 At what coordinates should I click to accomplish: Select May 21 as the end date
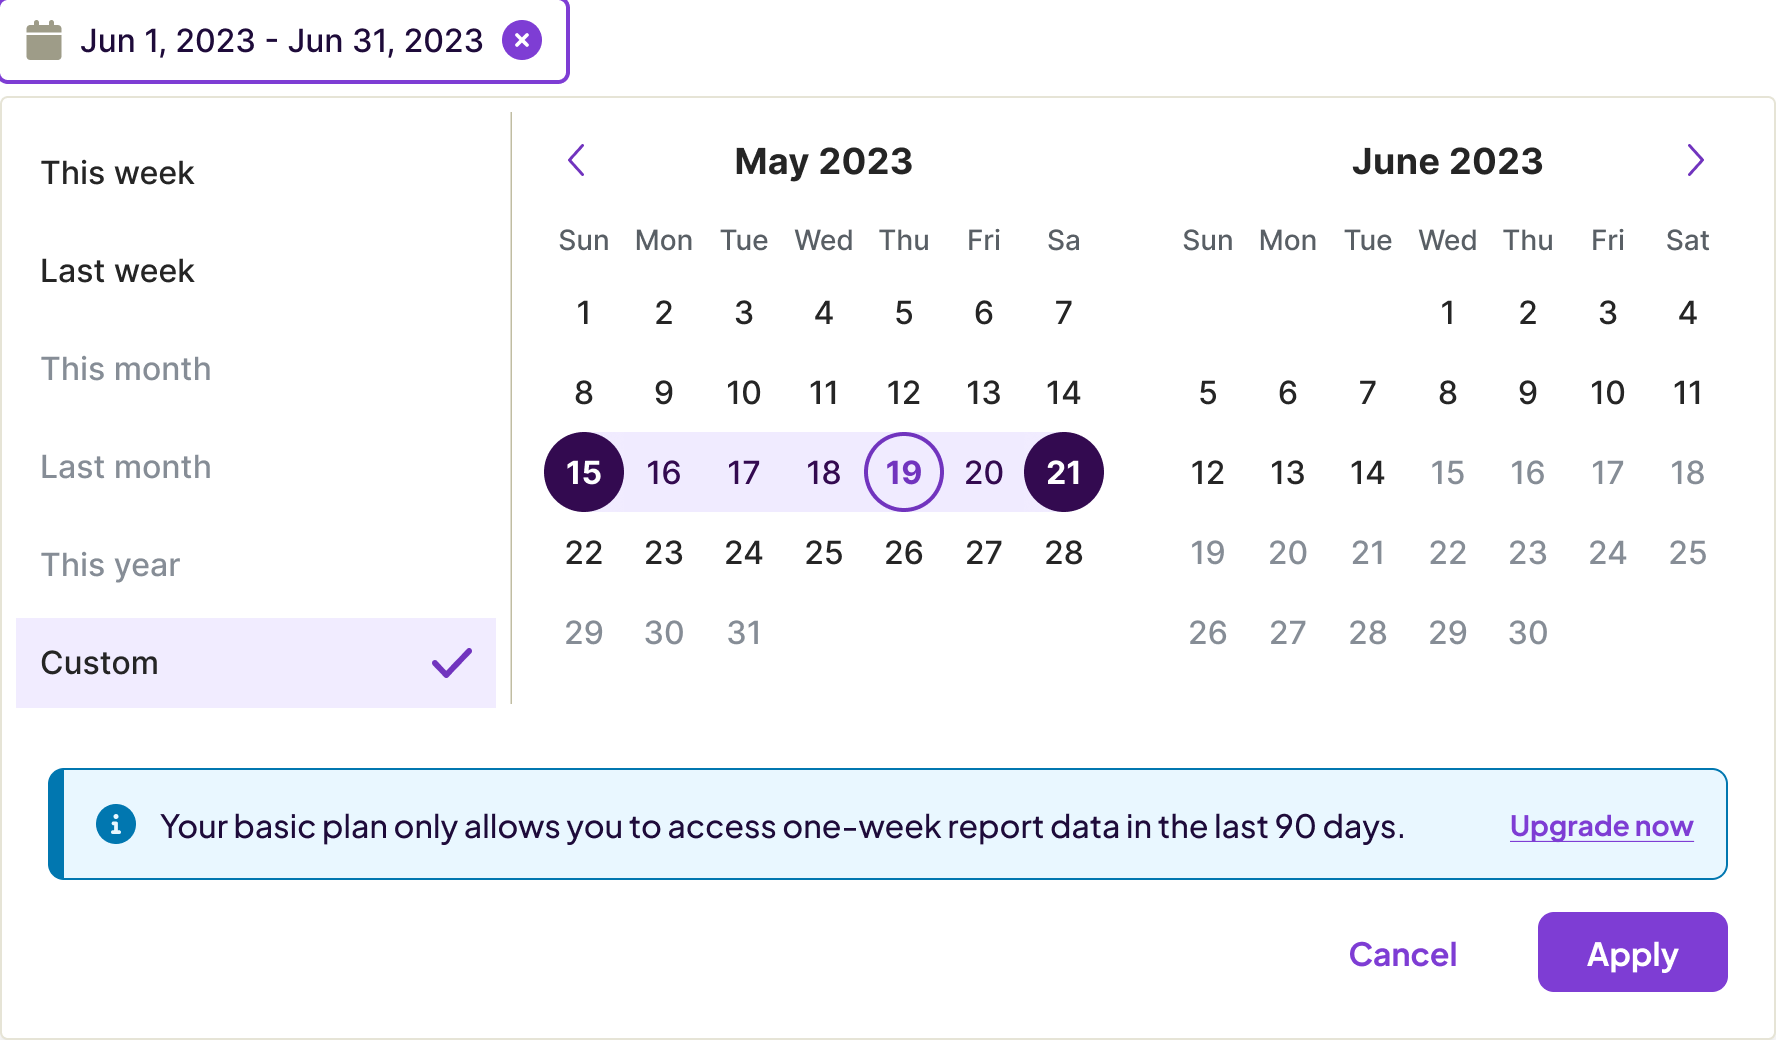click(x=1064, y=472)
